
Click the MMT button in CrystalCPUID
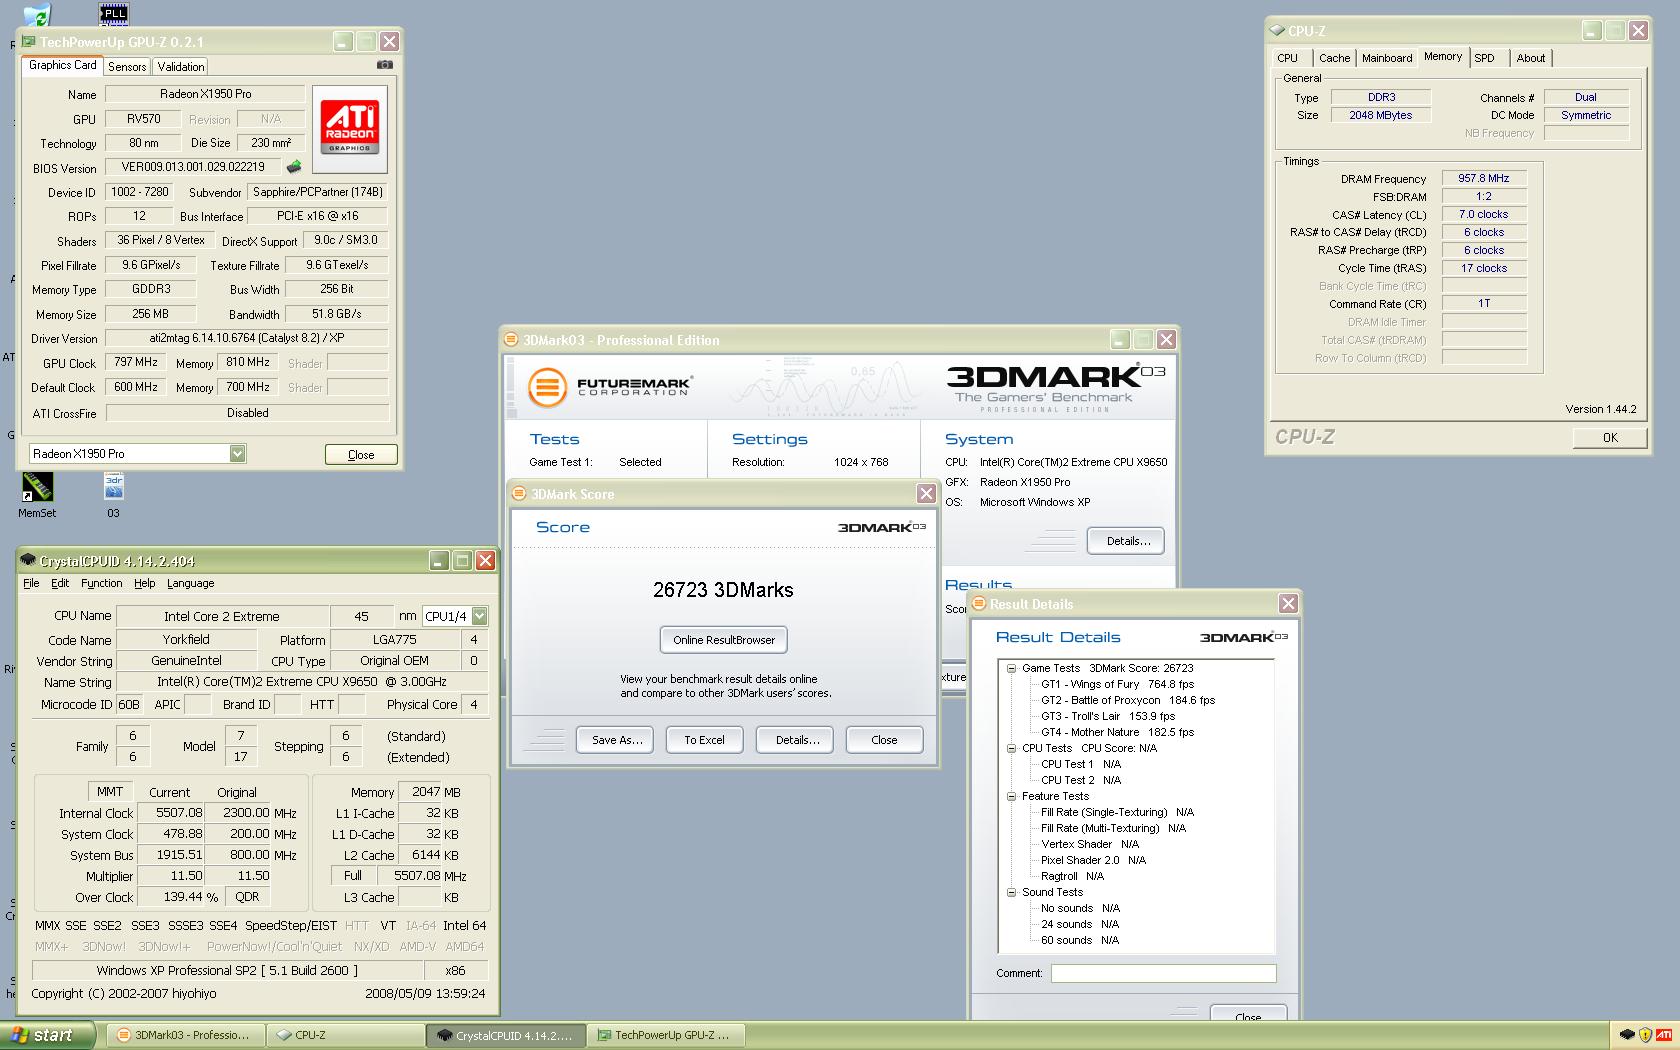coord(110,791)
